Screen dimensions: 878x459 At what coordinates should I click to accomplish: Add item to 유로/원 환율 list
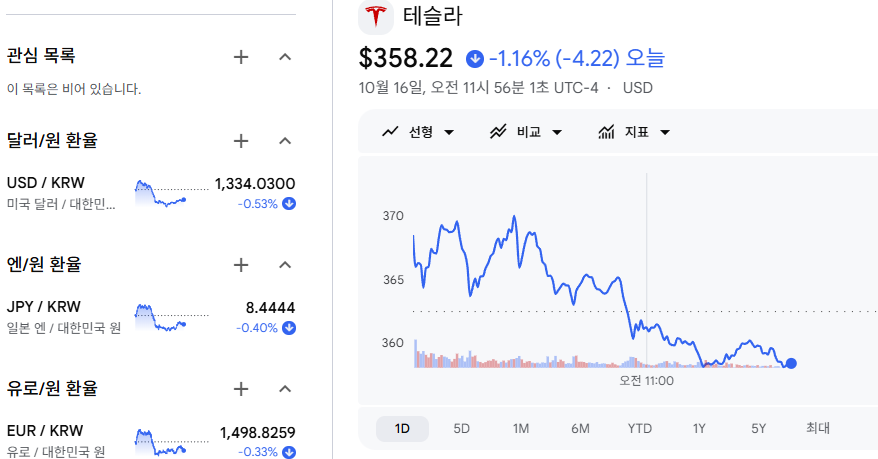tap(241, 388)
